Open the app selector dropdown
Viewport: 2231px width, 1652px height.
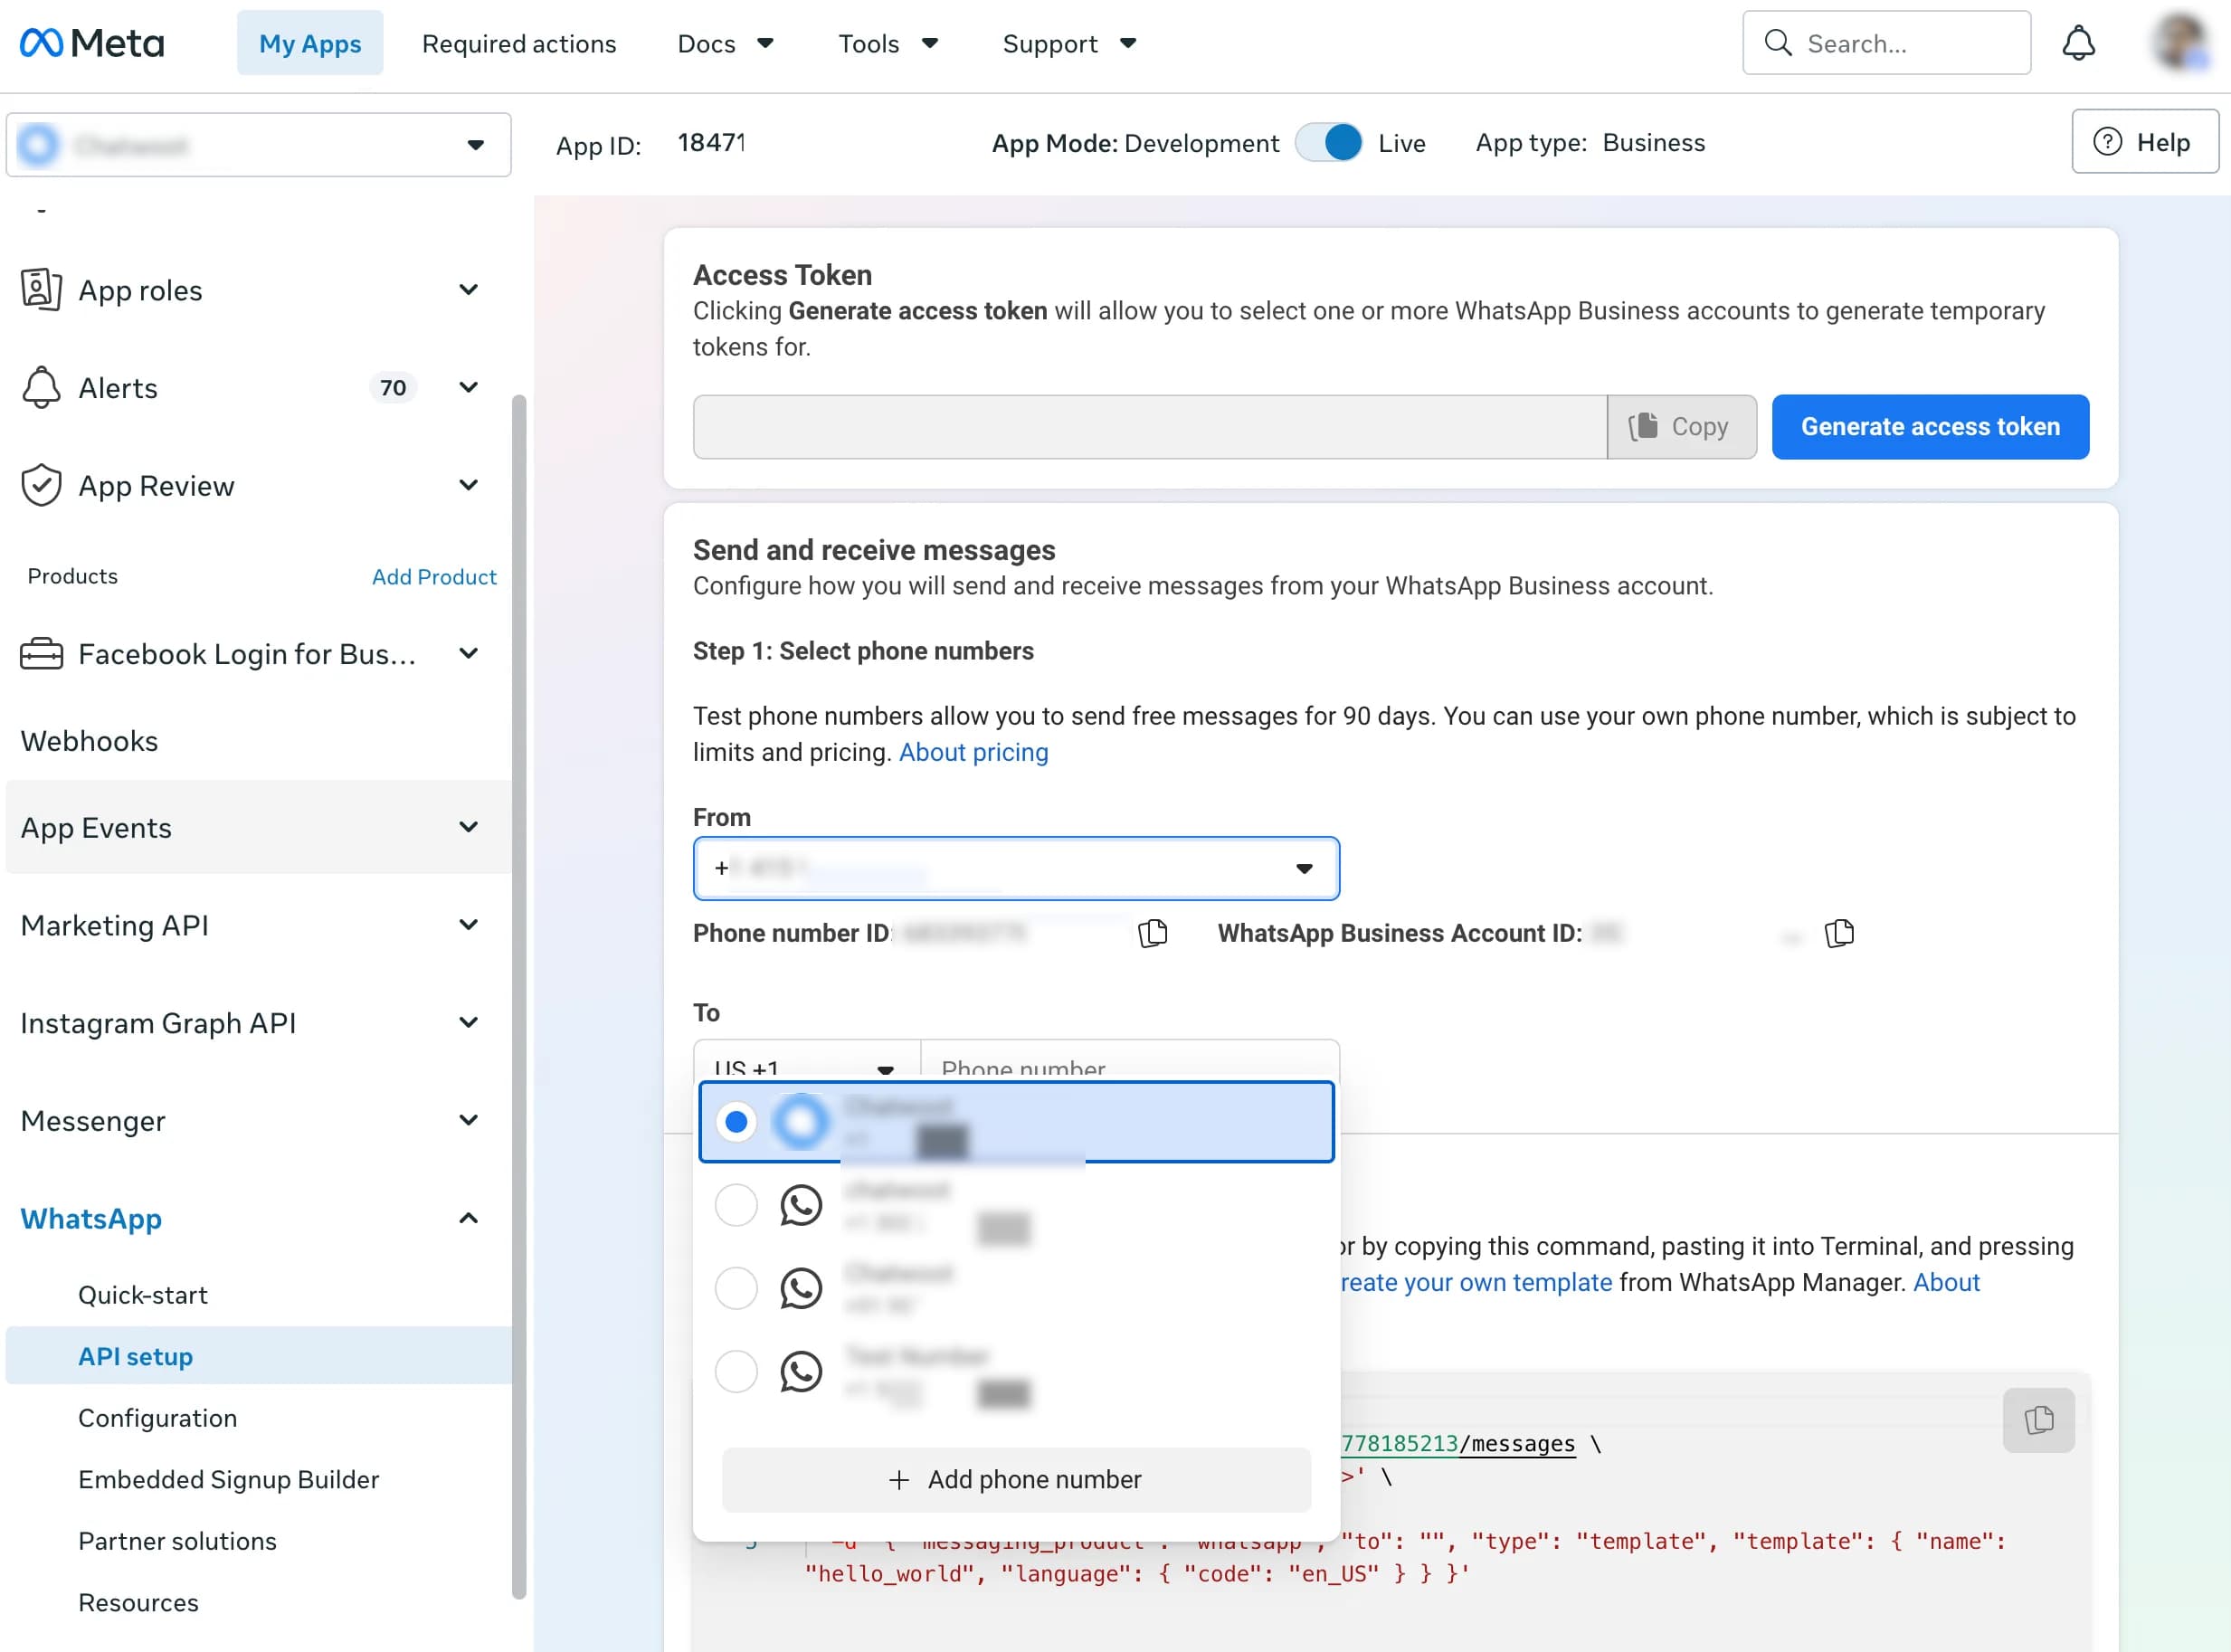[x=259, y=145]
